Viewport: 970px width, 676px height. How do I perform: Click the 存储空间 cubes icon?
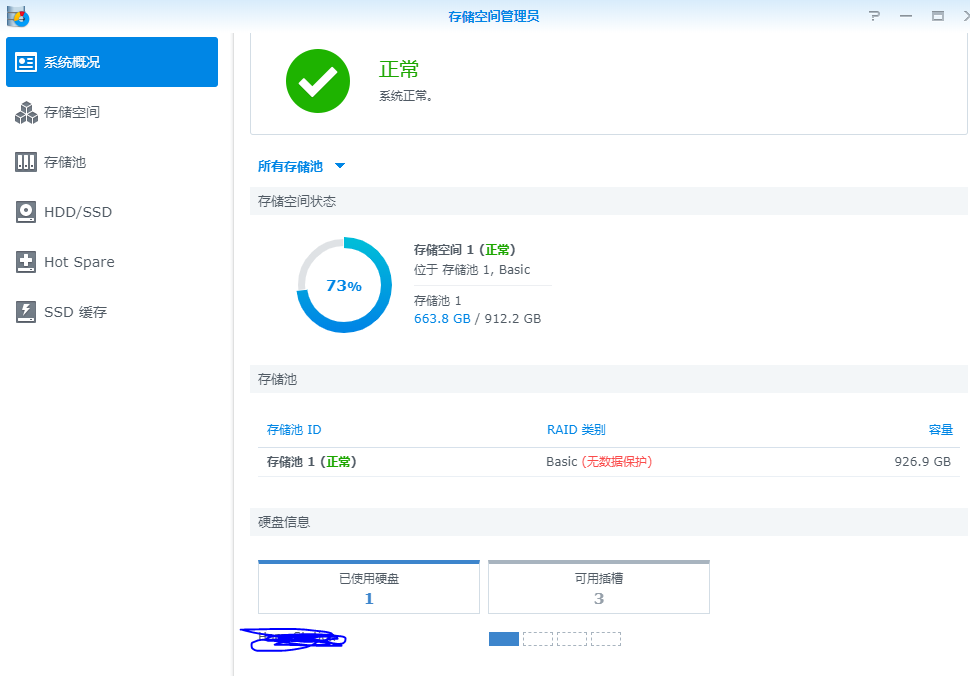(26, 113)
